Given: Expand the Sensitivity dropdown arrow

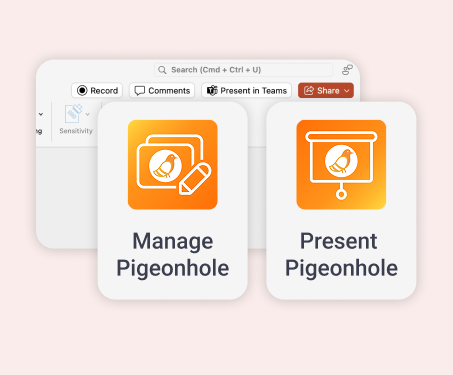Looking at the screenshot, I should click(88, 114).
